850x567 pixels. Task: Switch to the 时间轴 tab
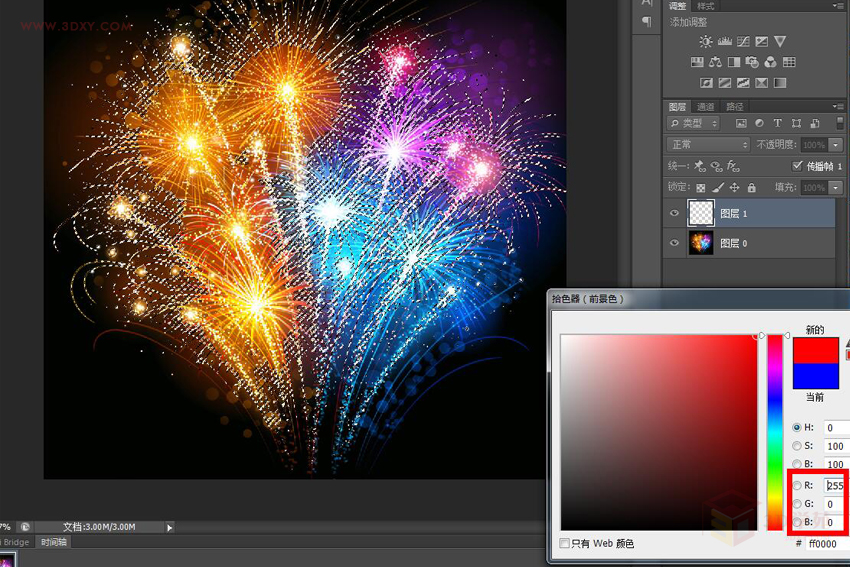[54, 542]
